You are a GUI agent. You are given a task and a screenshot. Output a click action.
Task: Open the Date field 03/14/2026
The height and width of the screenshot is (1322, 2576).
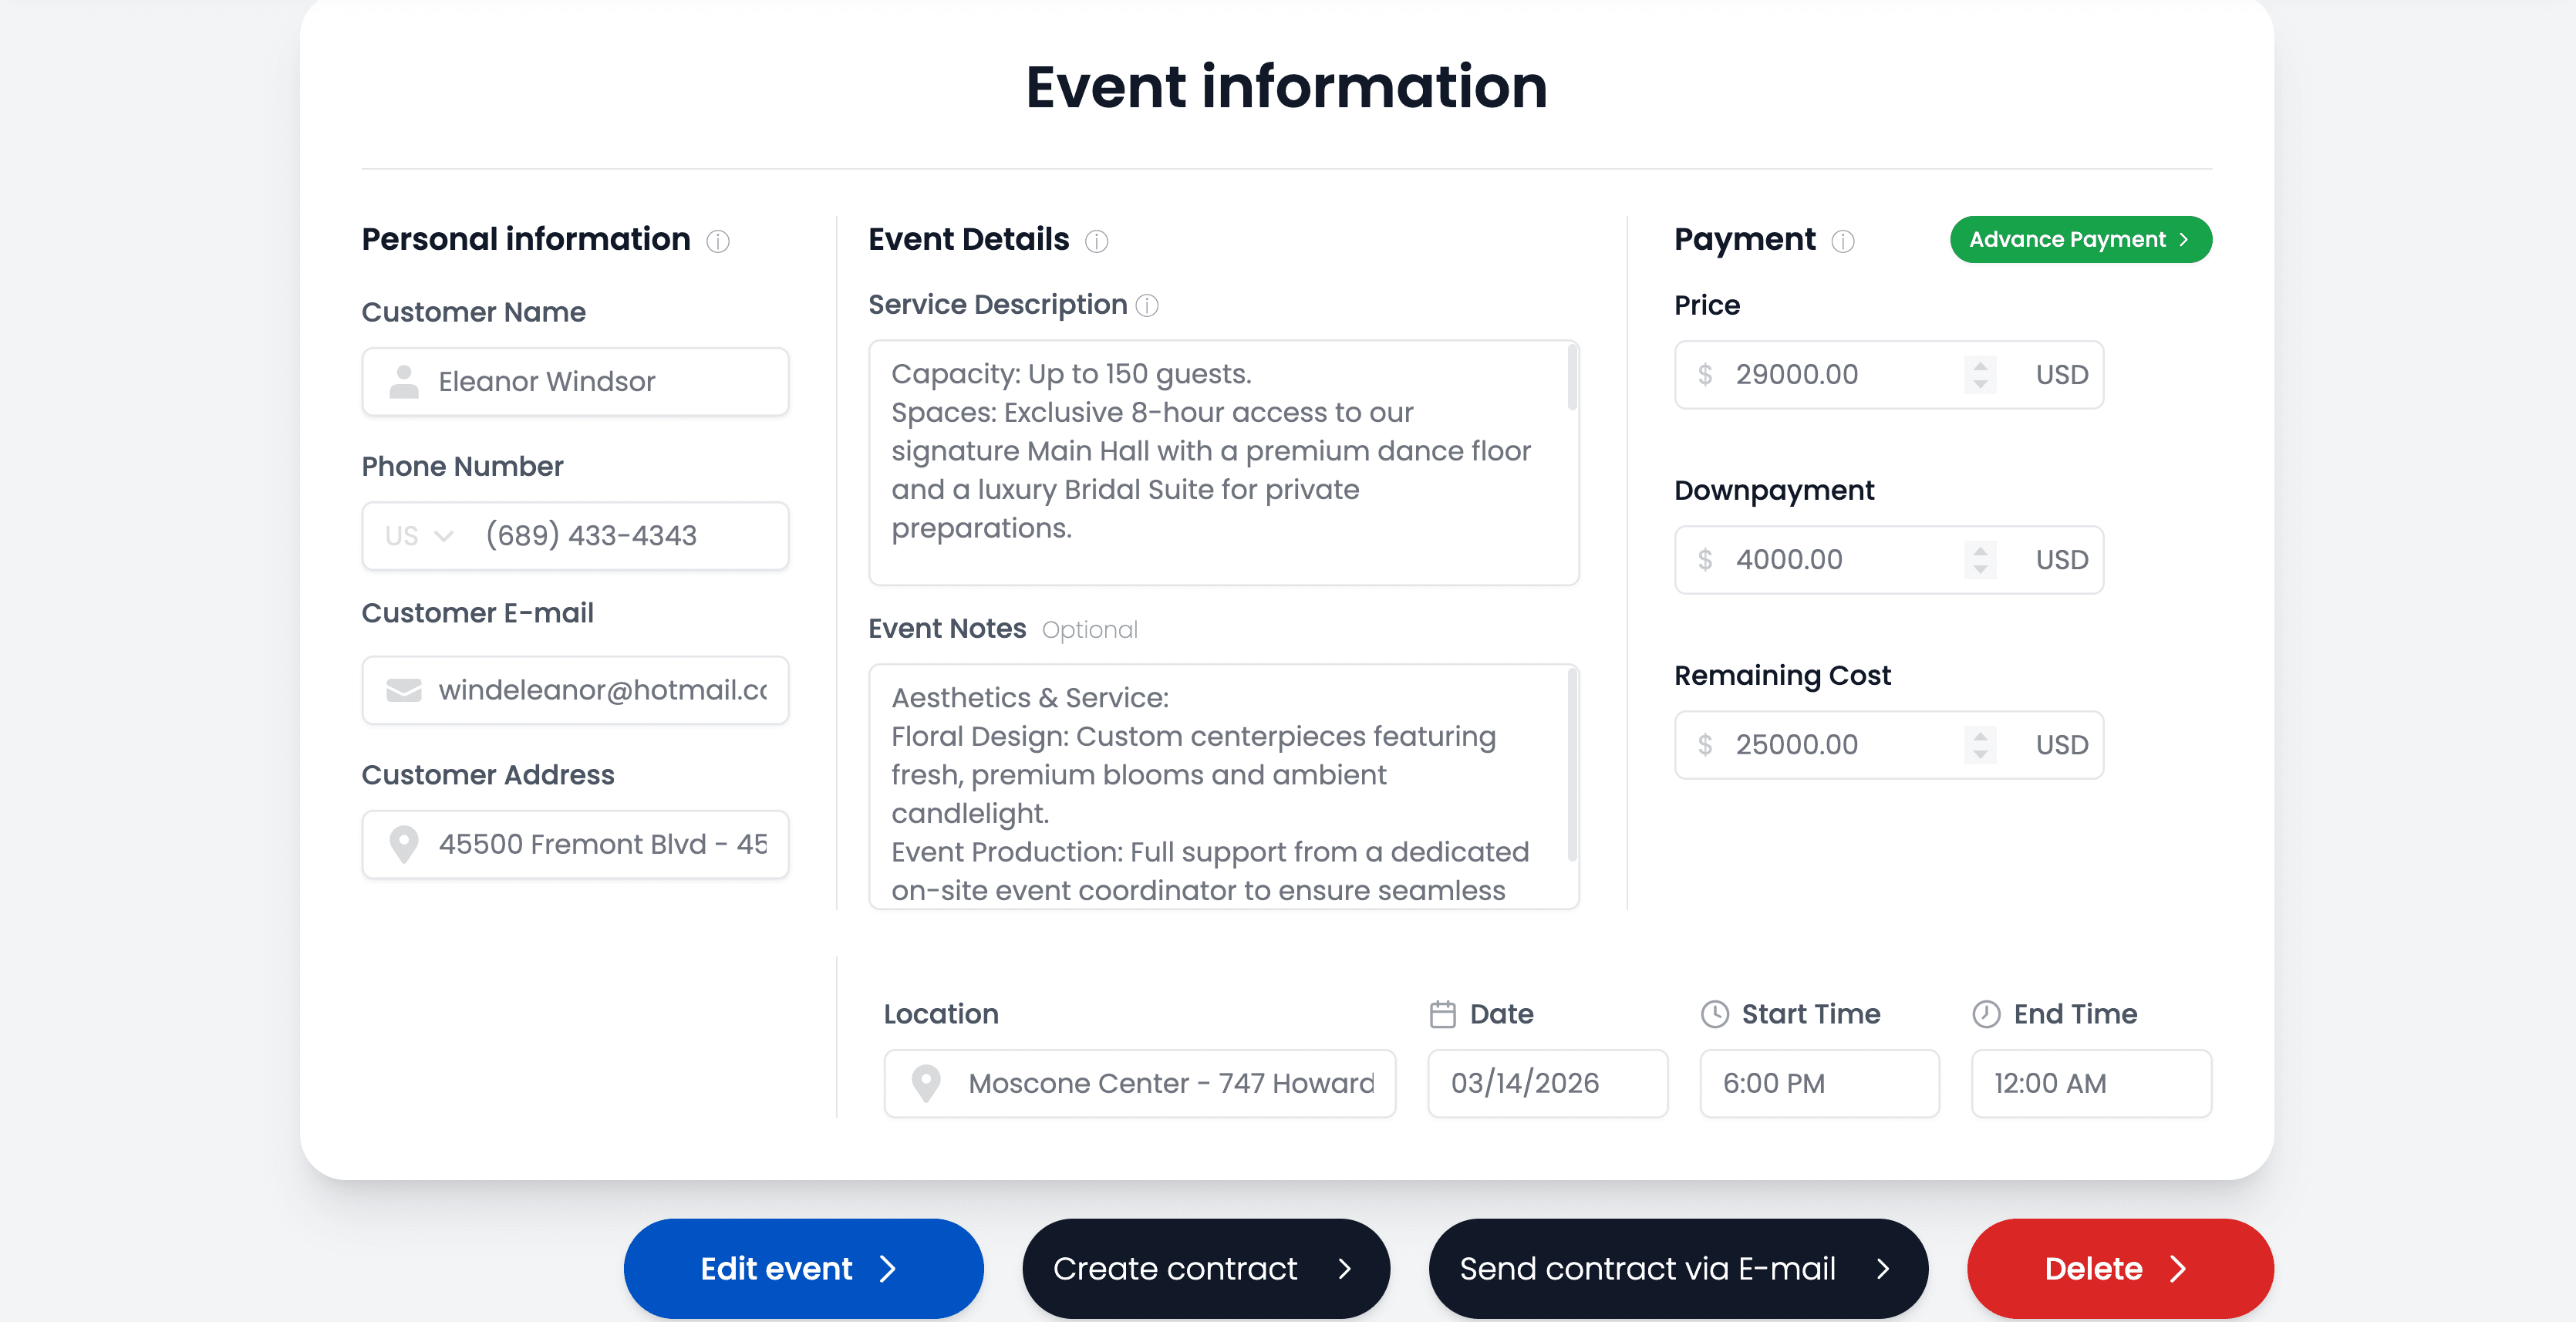point(1546,1083)
